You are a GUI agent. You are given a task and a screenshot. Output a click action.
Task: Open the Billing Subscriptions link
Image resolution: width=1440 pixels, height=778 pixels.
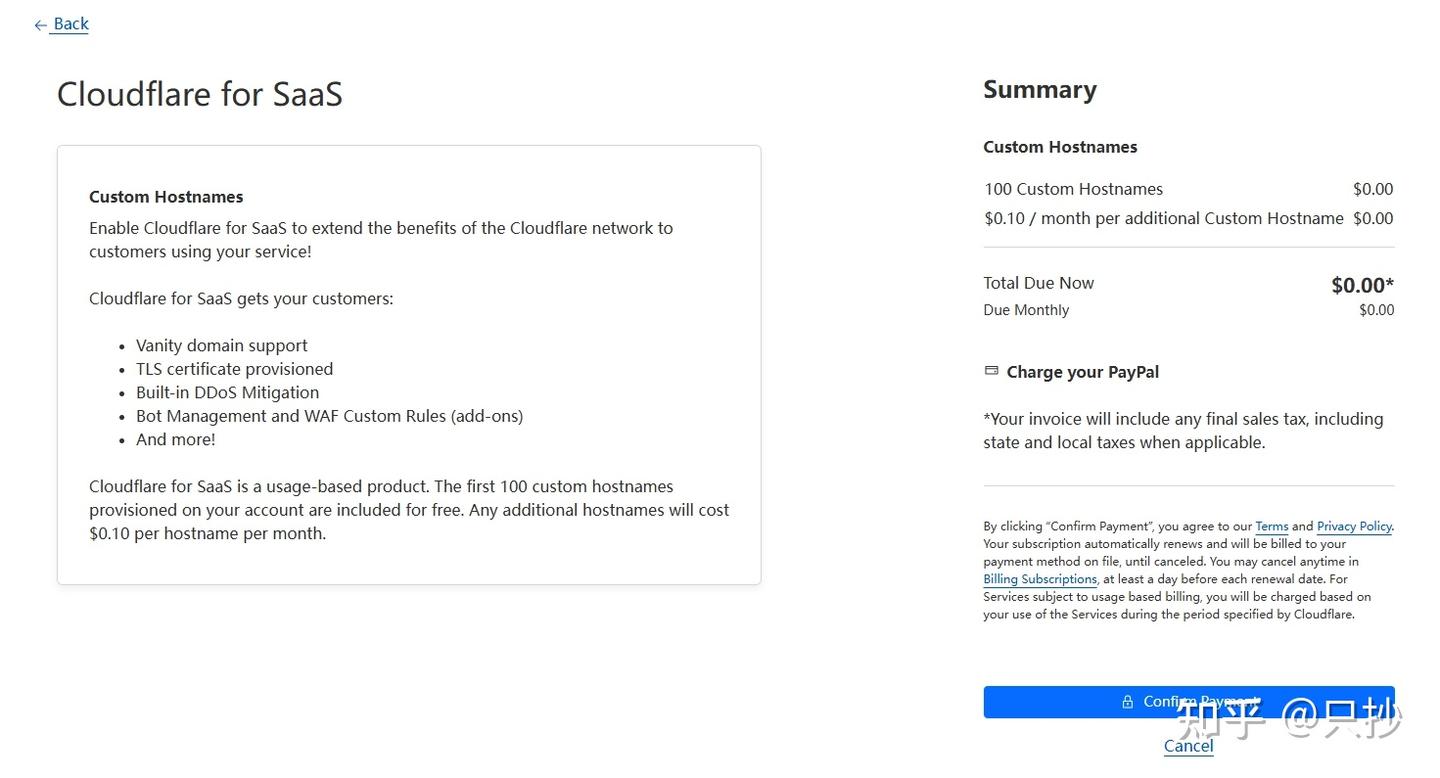click(1039, 579)
